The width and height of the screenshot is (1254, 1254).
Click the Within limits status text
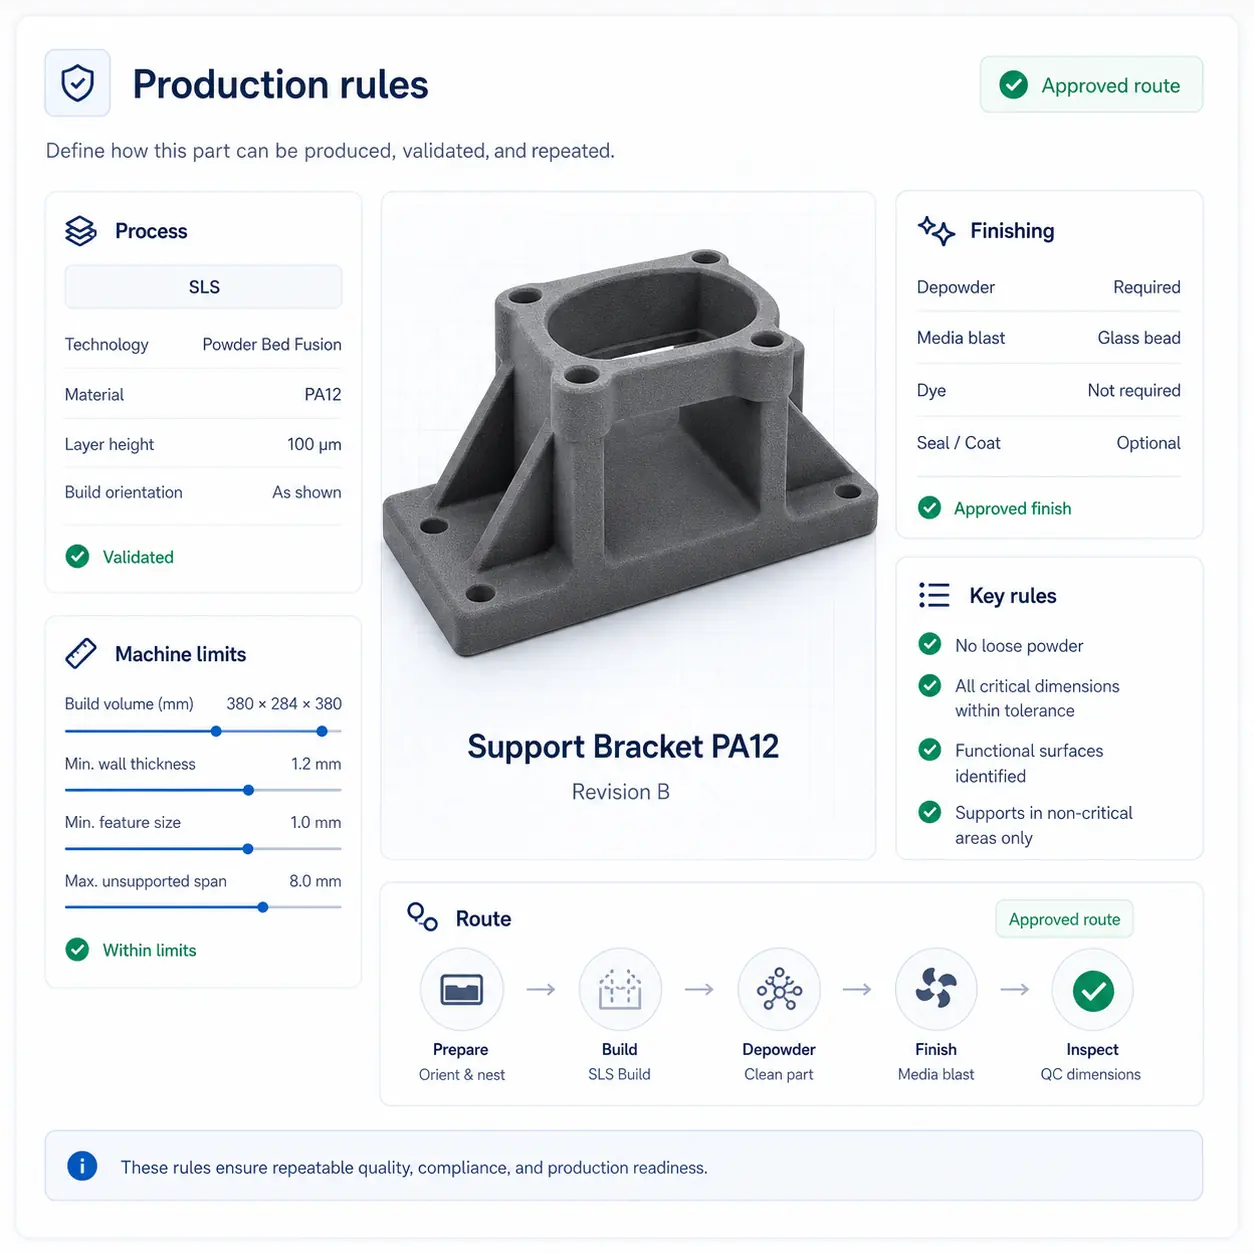[x=149, y=950]
